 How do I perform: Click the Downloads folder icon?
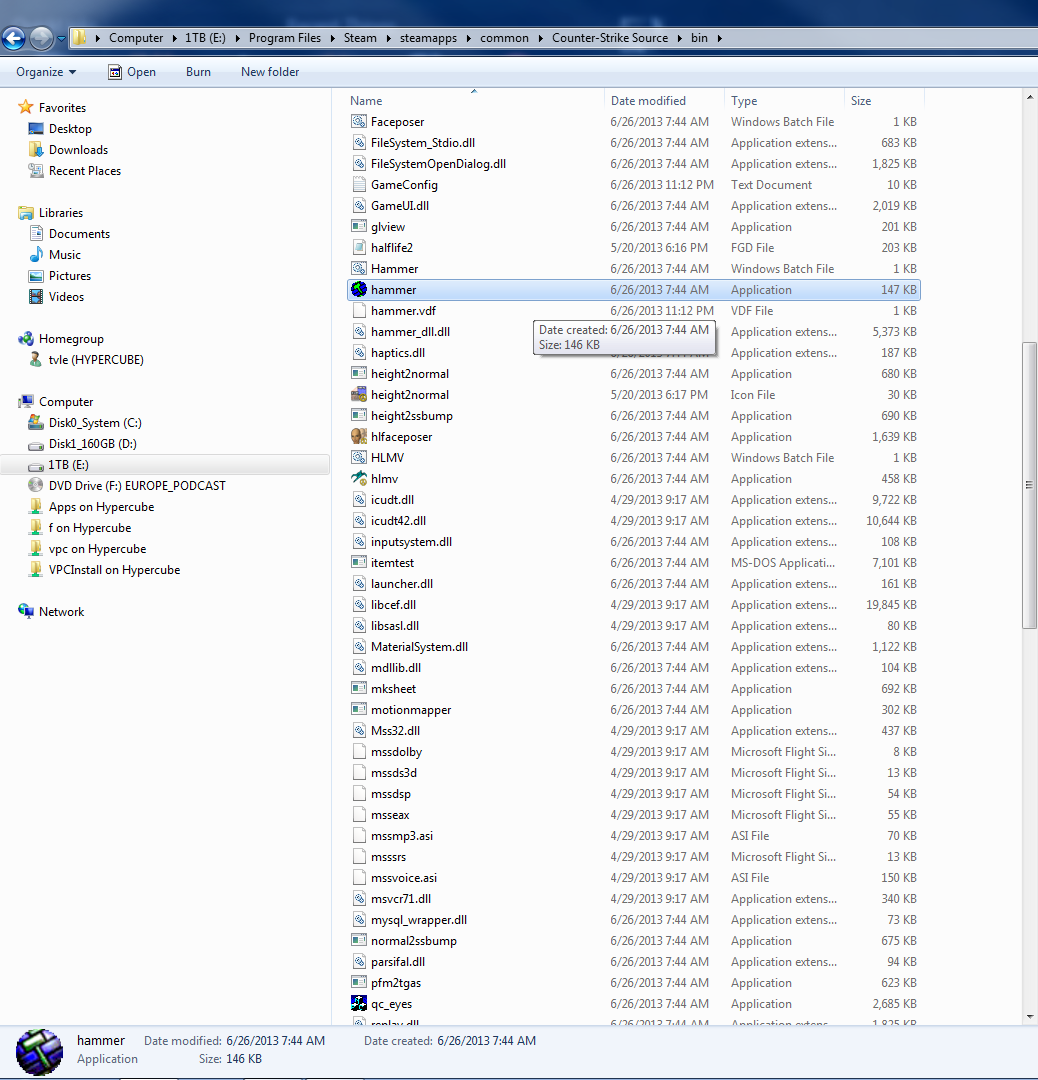pos(36,149)
